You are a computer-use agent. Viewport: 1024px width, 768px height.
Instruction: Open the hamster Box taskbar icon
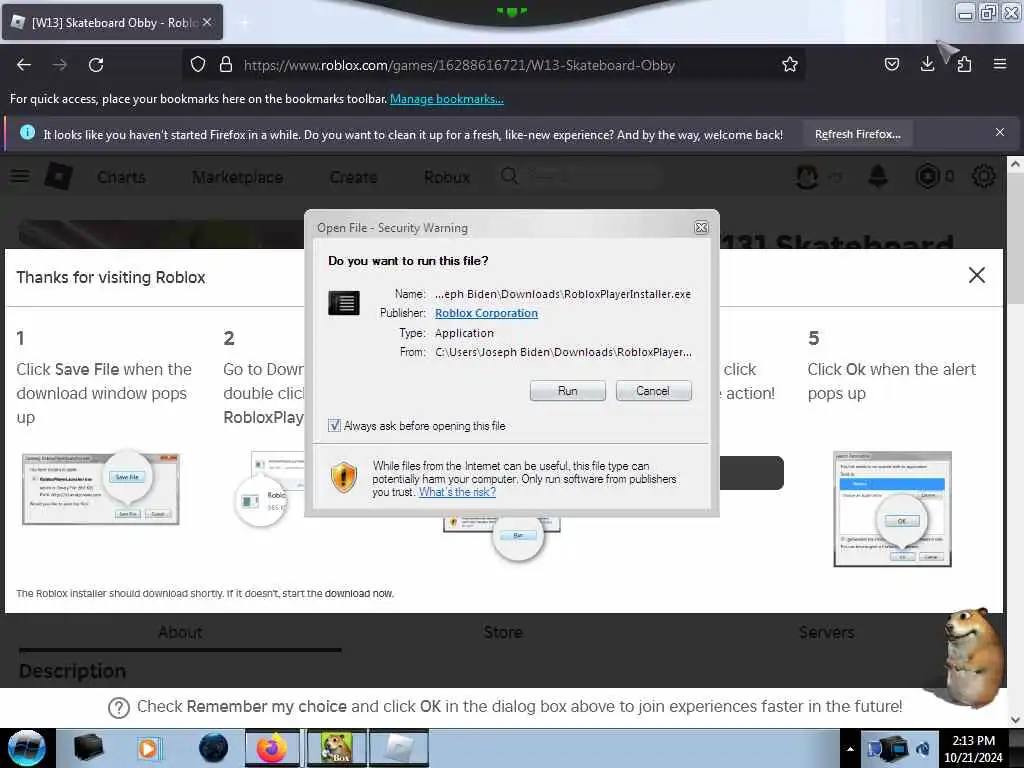point(336,748)
